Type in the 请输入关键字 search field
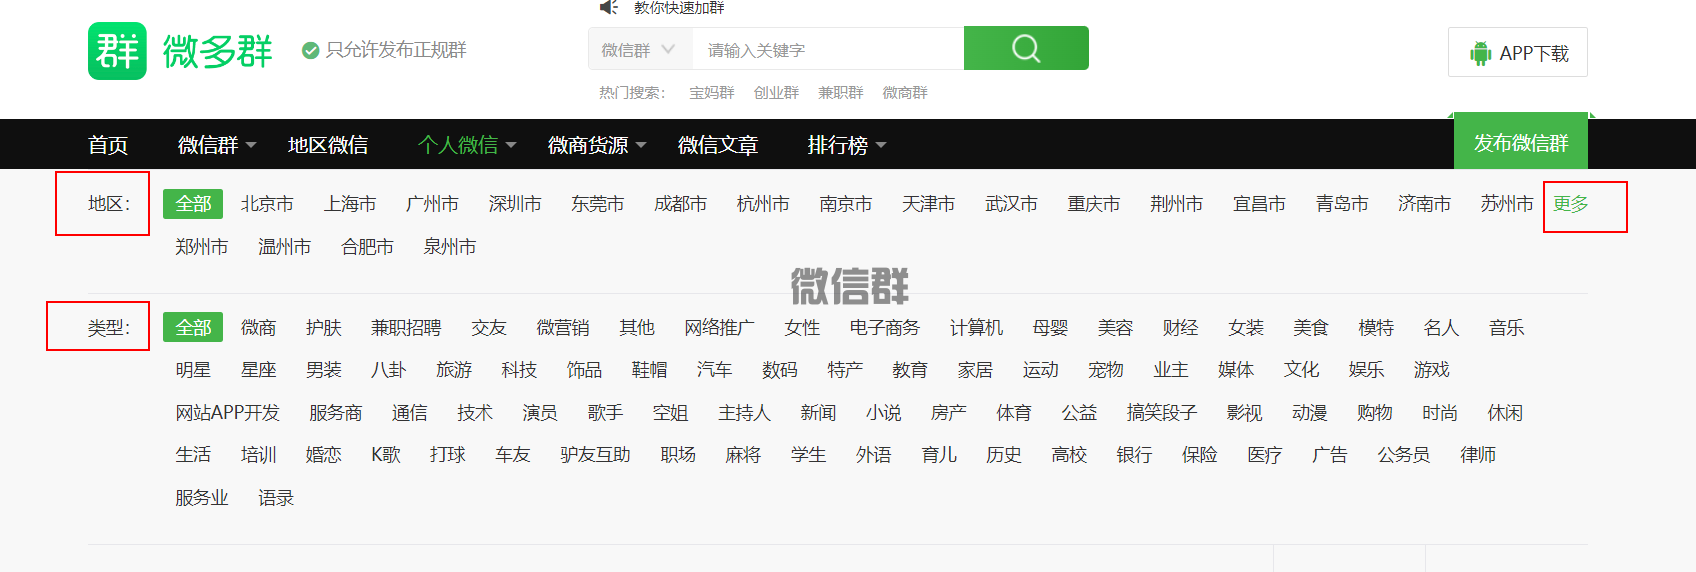The height and width of the screenshot is (572, 1696). coord(828,50)
